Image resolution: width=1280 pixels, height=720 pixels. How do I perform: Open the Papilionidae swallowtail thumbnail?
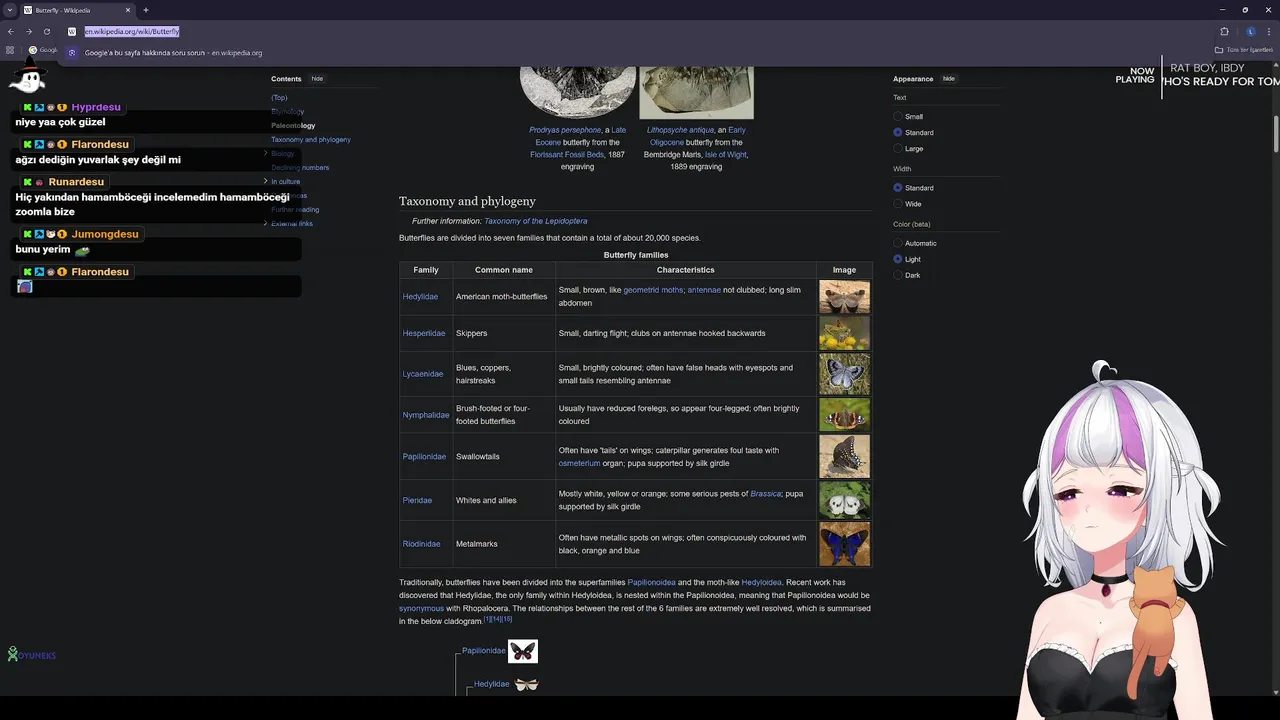tap(844, 456)
